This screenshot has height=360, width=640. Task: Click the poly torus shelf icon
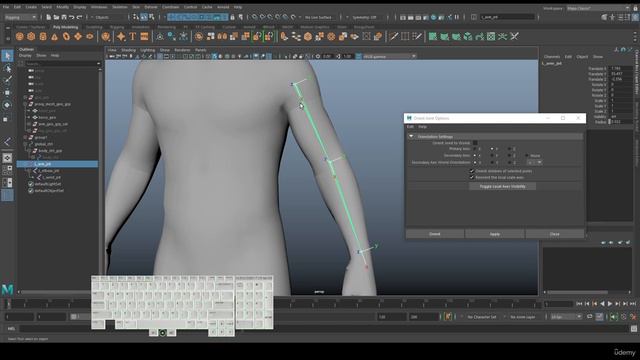tap(66, 37)
